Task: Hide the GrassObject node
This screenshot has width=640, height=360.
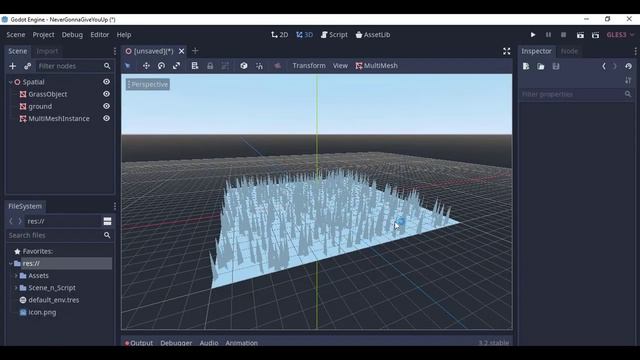Action: point(107,94)
